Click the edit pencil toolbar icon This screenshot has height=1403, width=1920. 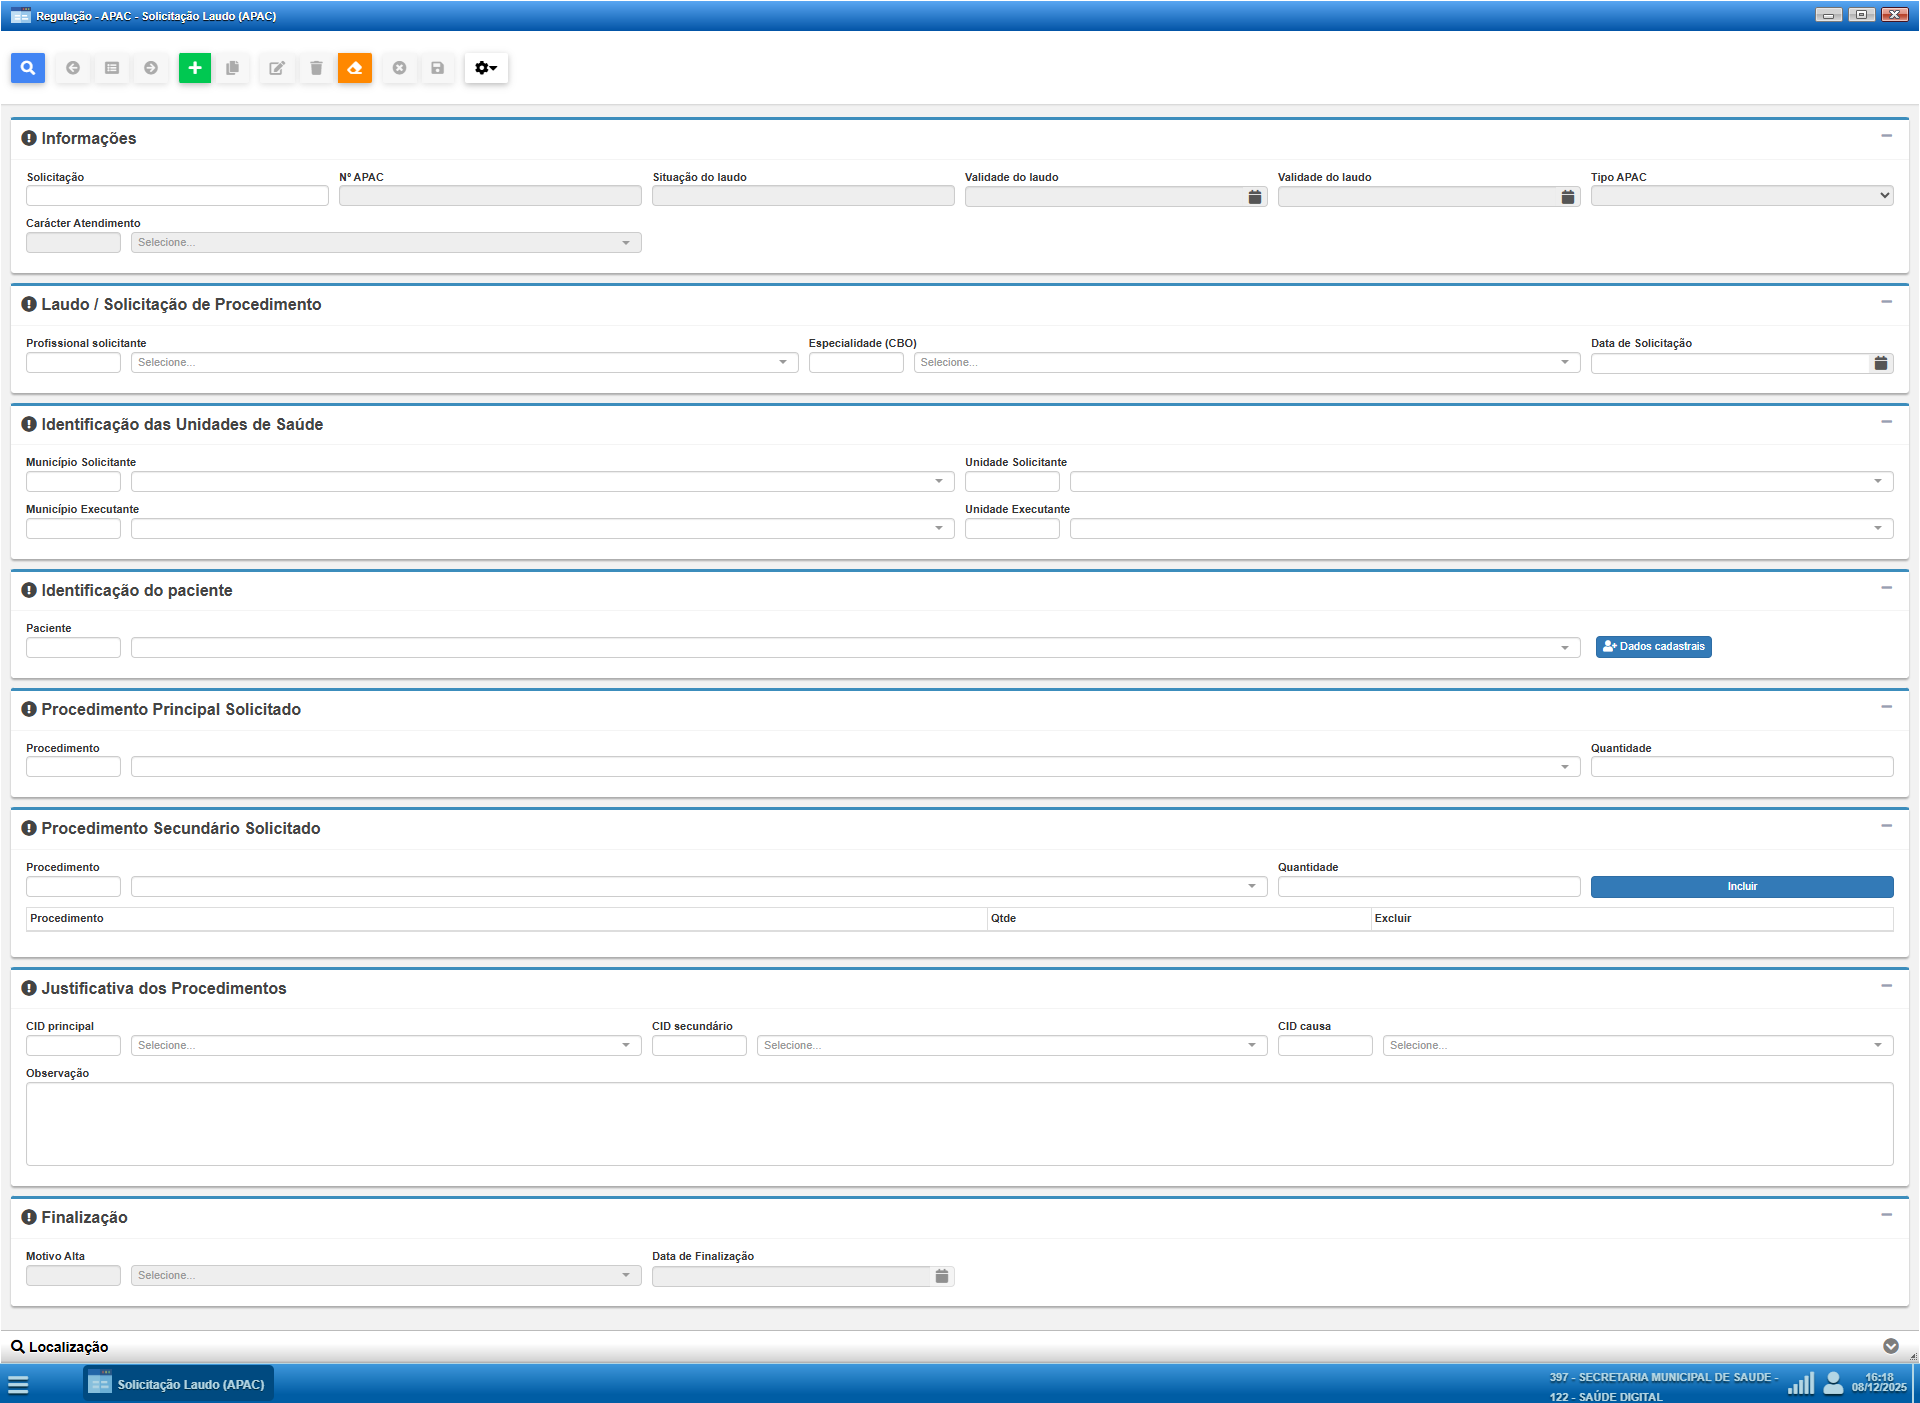[x=277, y=68]
